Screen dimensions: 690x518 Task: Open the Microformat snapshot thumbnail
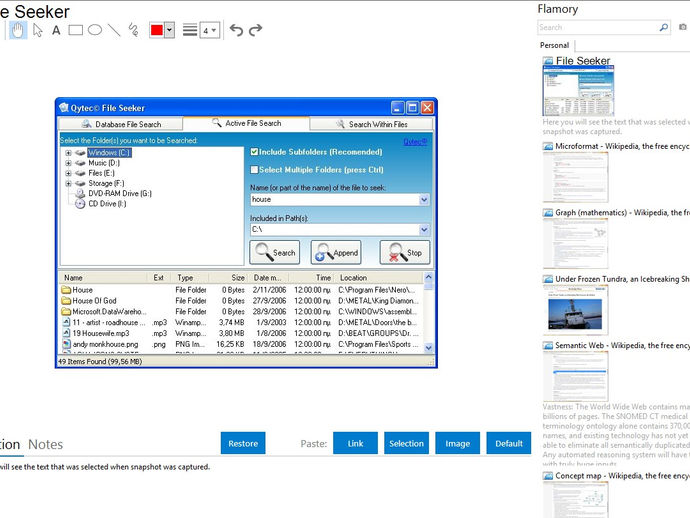[576, 177]
